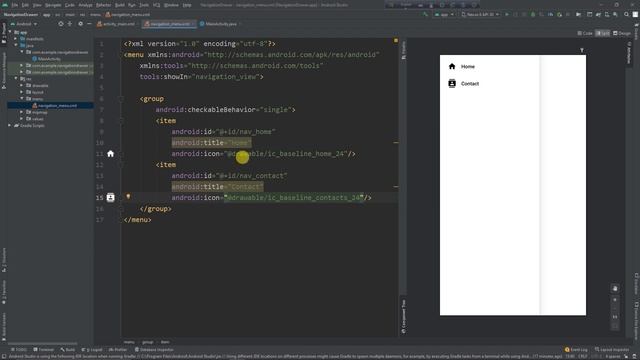
Task: Click 'group' in the editor breadcrumb
Action: 148,342
